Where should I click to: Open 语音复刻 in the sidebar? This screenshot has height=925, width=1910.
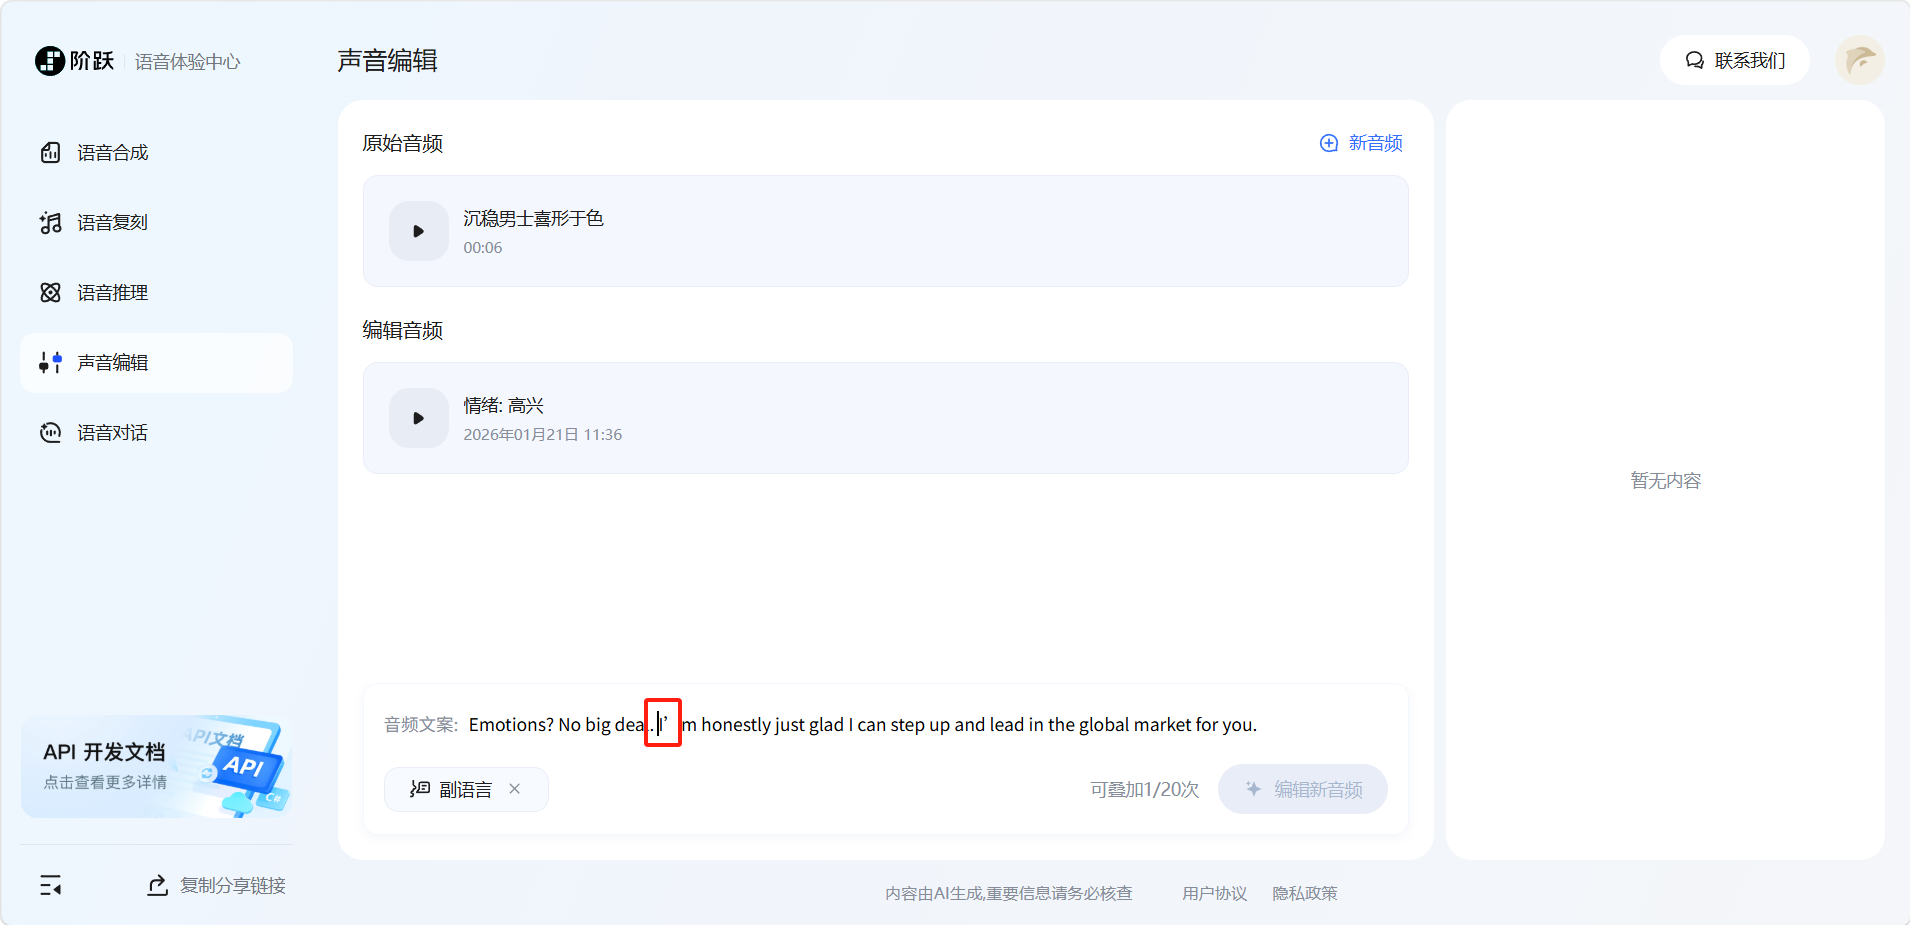[x=112, y=223]
